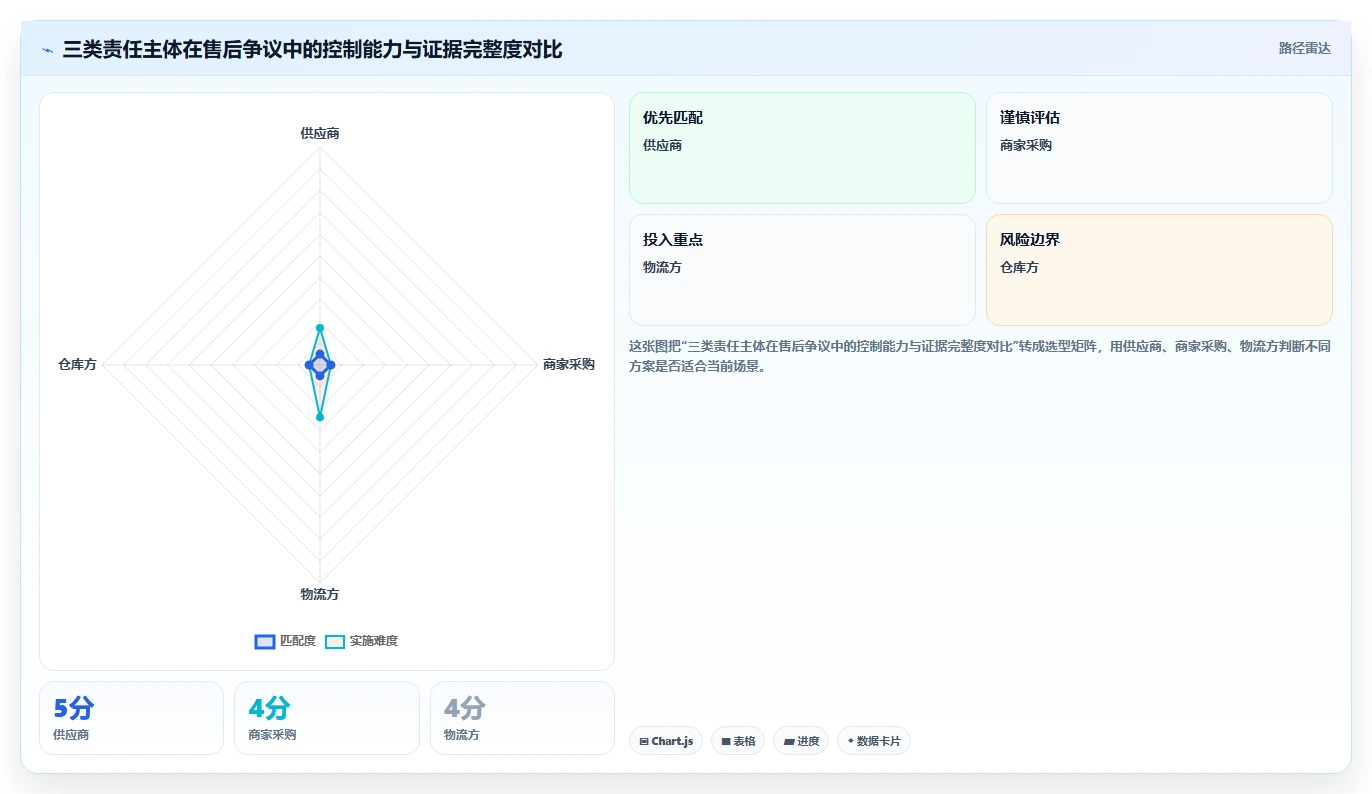The width and height of the screenshot is (1372, 794).
Task: Click the lightning icon beside the title
Action: tap(47, 49)
